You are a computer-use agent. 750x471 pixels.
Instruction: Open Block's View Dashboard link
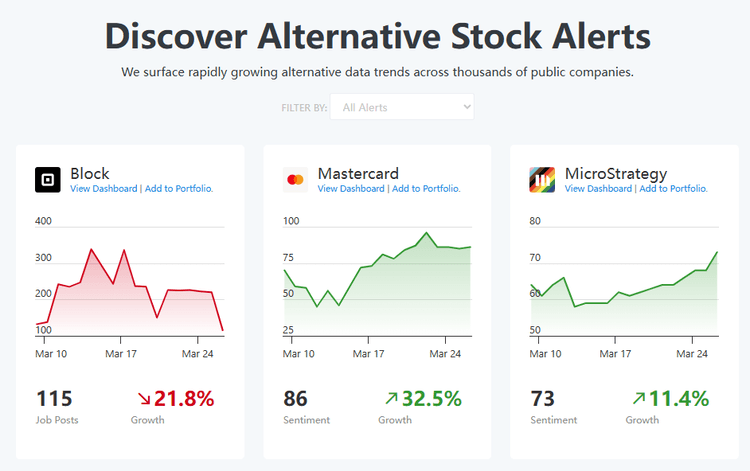pos(104,188)
